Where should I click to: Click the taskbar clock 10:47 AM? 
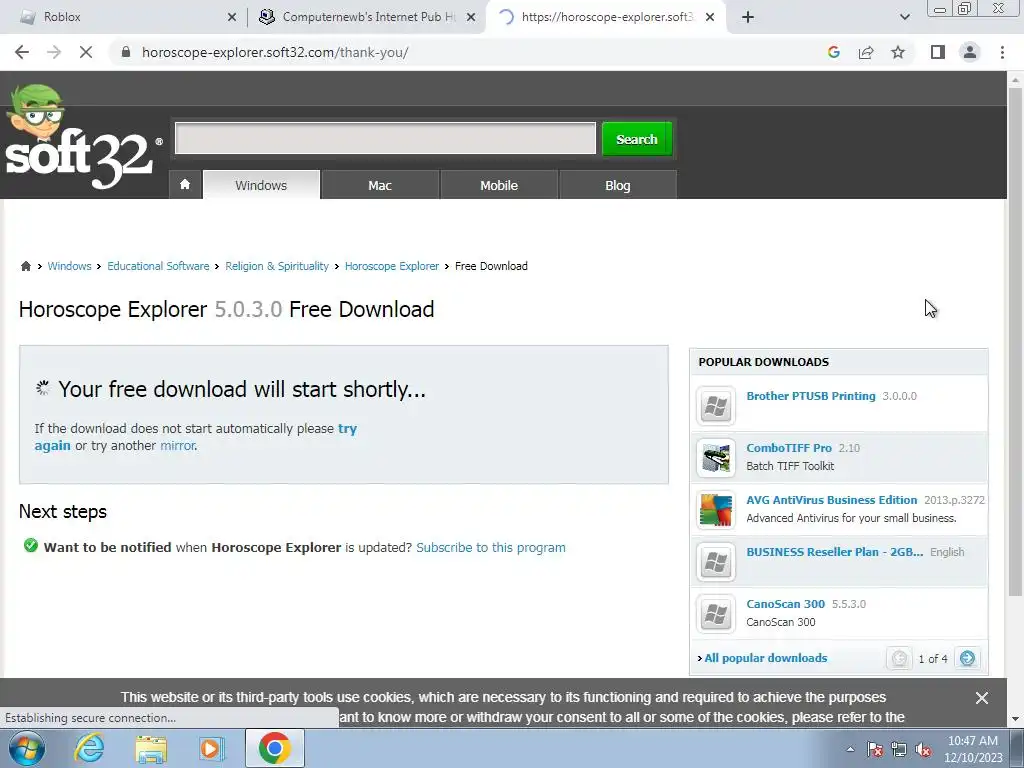pyautogui.click(x=972, y=741)
